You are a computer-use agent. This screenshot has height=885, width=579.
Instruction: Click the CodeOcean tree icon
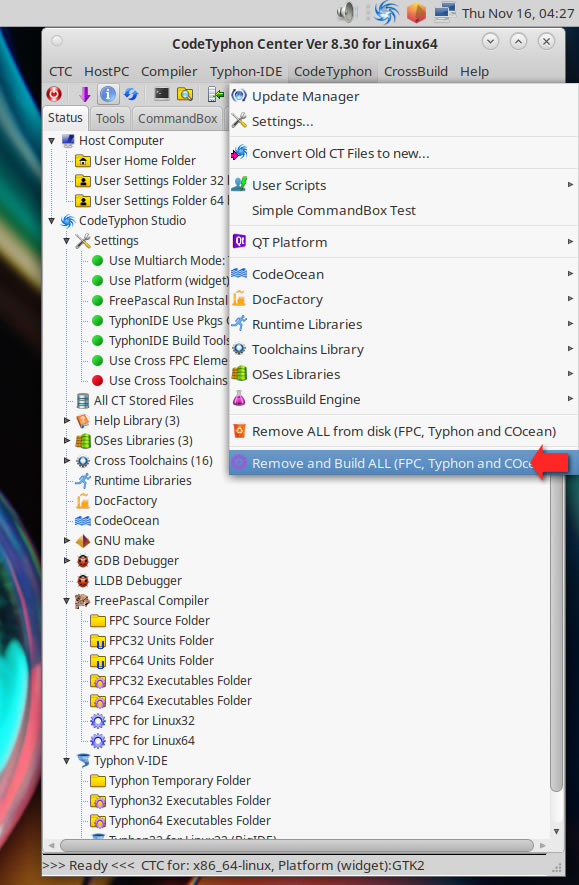(x=83, y=521)
